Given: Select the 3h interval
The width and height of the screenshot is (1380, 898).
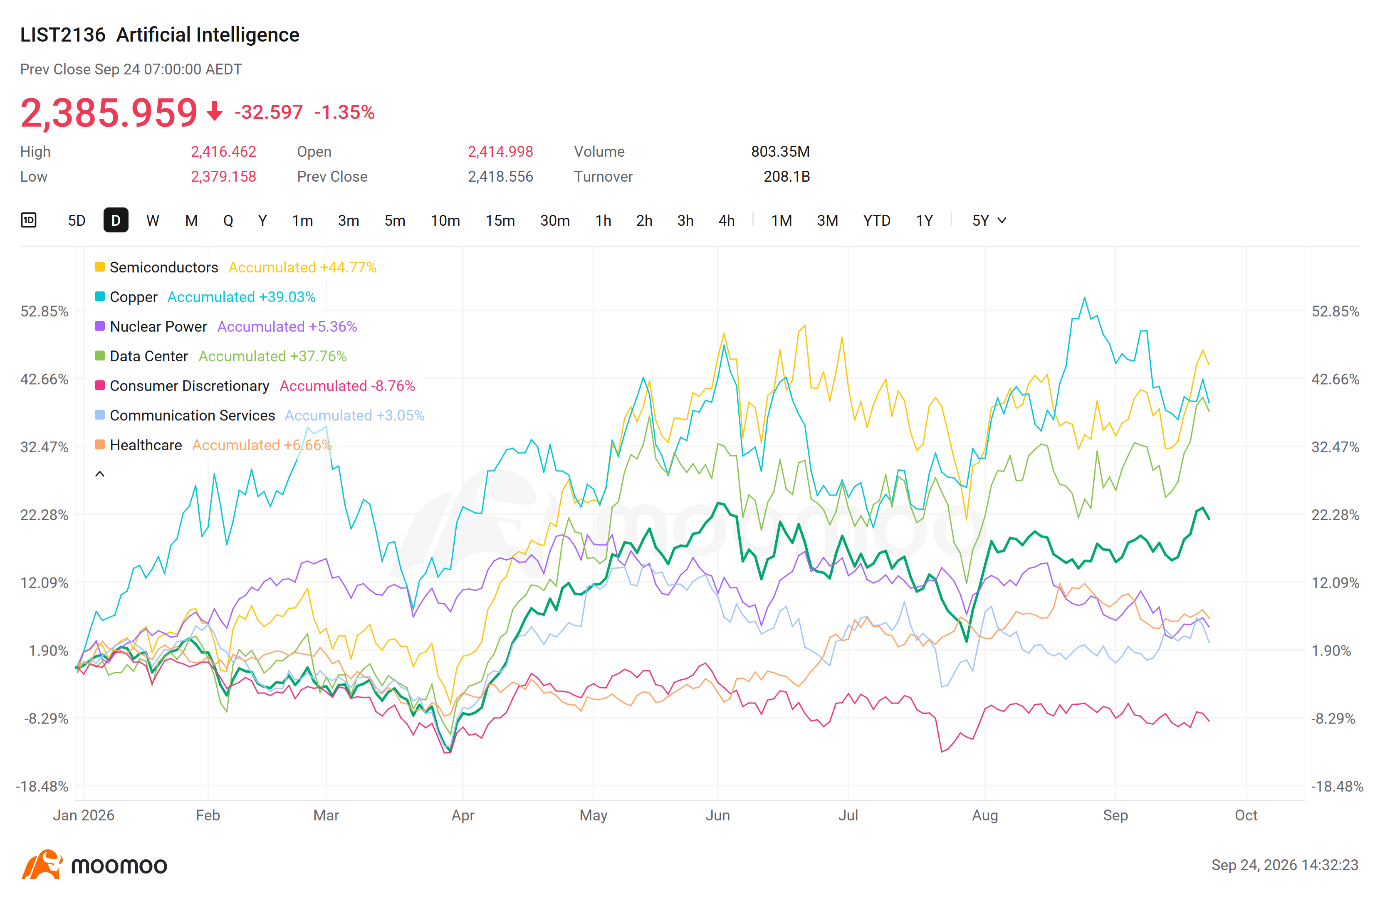Looking at the screenshot, I should click(685, 220).
